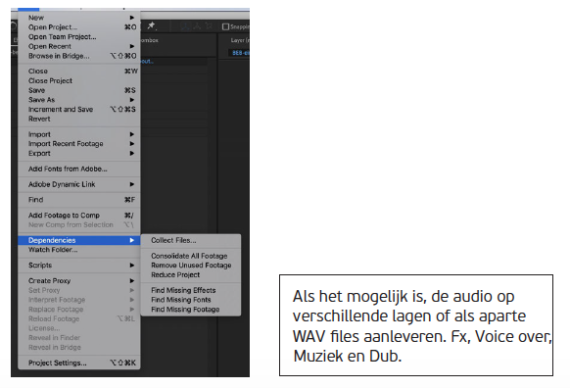
Task: Choose Add Footage to Comp
Action: click(x=79, y=215)
